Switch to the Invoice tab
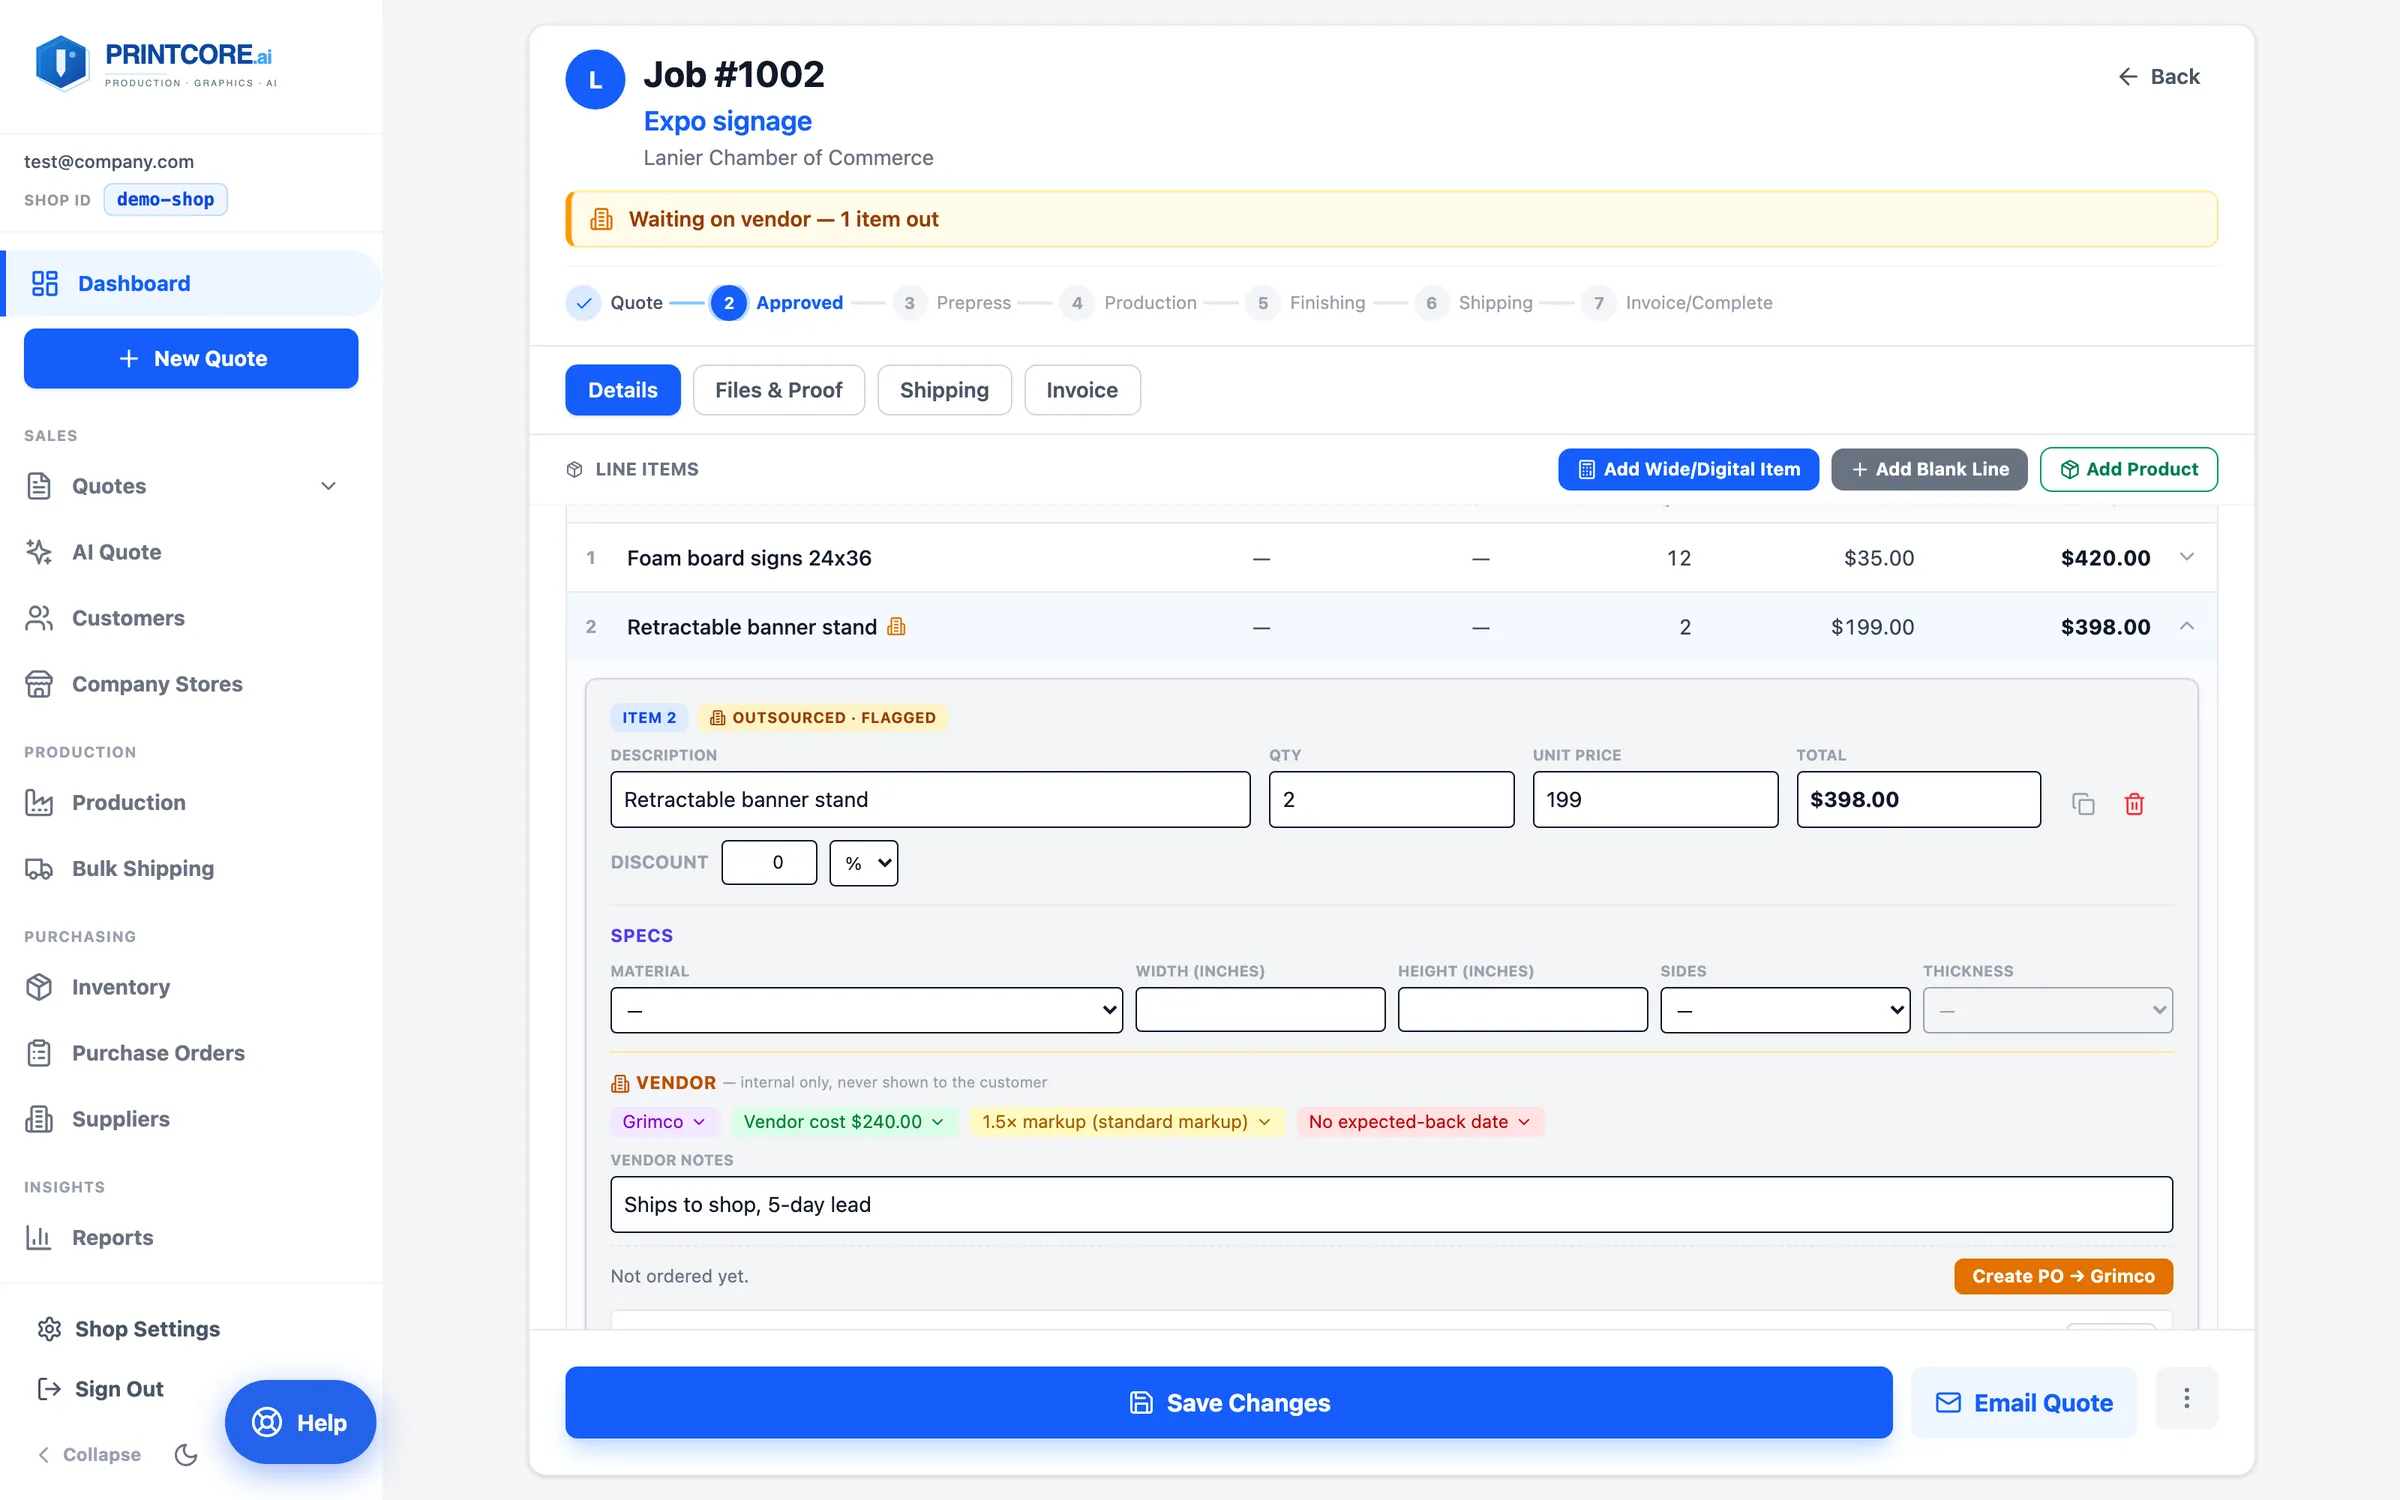 (x=1082, y=390)
